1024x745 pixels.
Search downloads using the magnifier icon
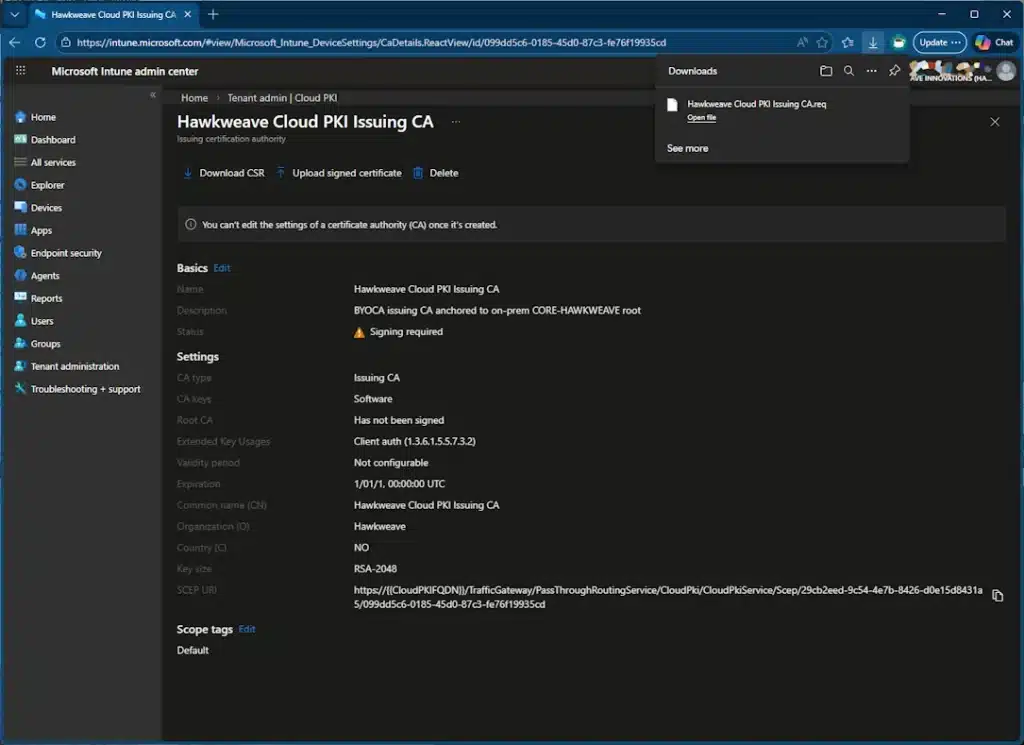pyautogui.click(x=849, y=71)
